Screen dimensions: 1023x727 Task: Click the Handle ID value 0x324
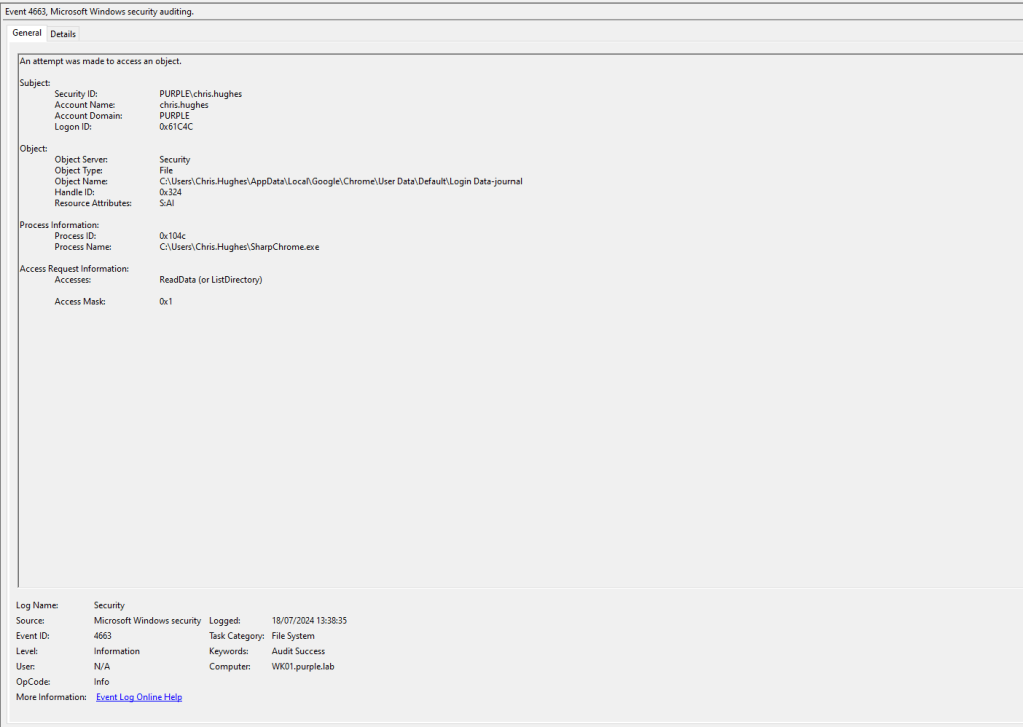coord(170,192)
